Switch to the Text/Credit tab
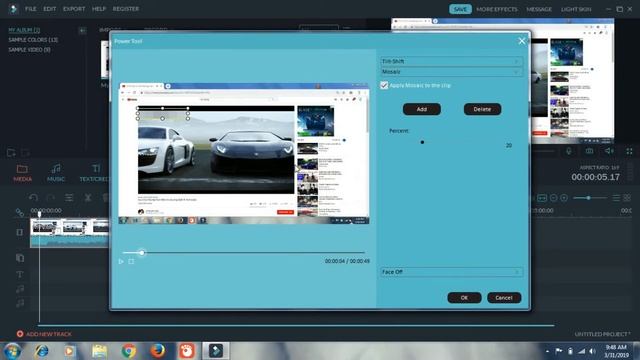Screen dimensions: 640x360 click(x=94, y=173)
